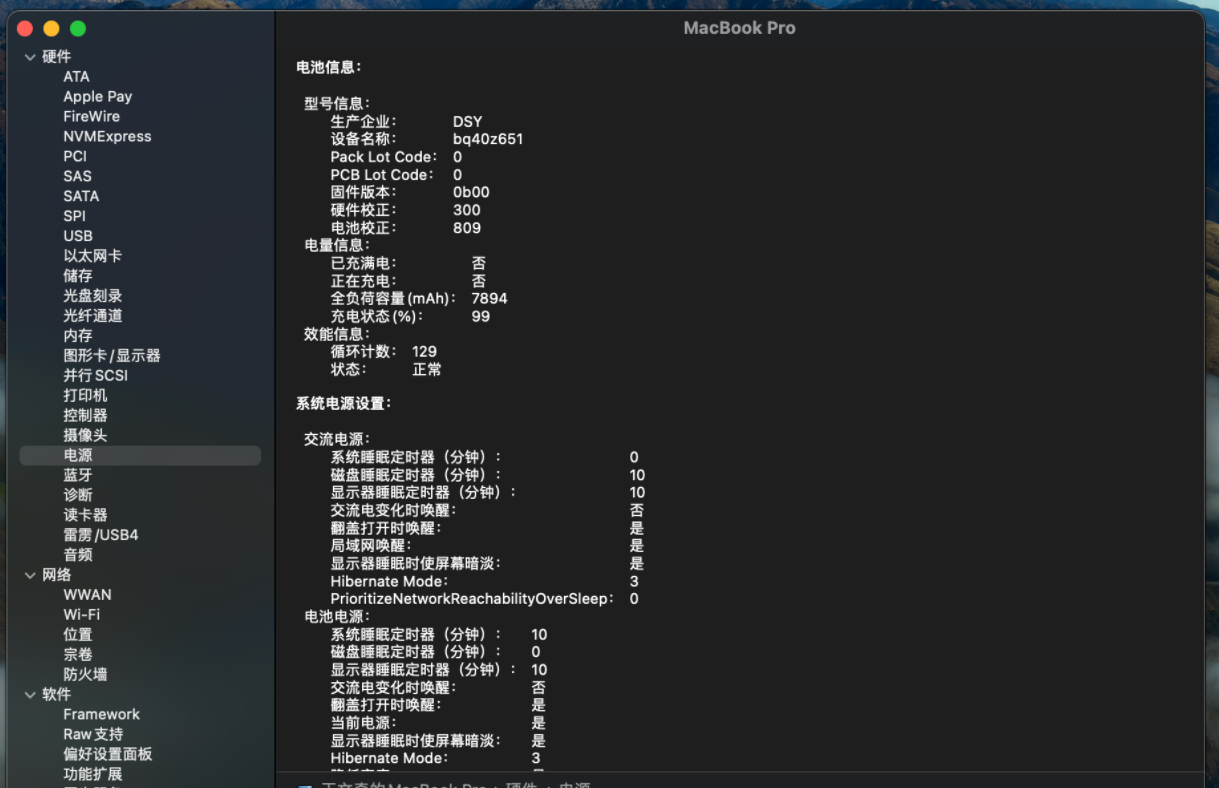The height and width of the screenshot is (788, 1219).
Task: Collapse the 软件 section in sidebar
Action: pyautogui.click(x=30, y=694)
